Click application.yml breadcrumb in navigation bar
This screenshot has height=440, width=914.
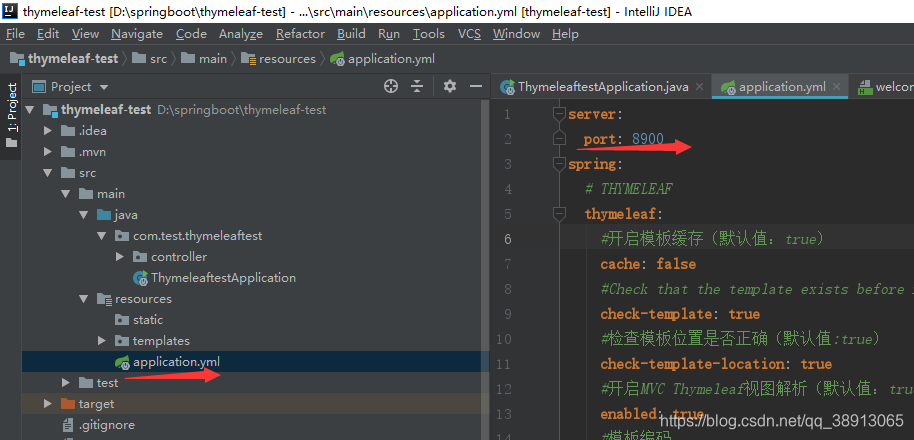tap(382, 59)
